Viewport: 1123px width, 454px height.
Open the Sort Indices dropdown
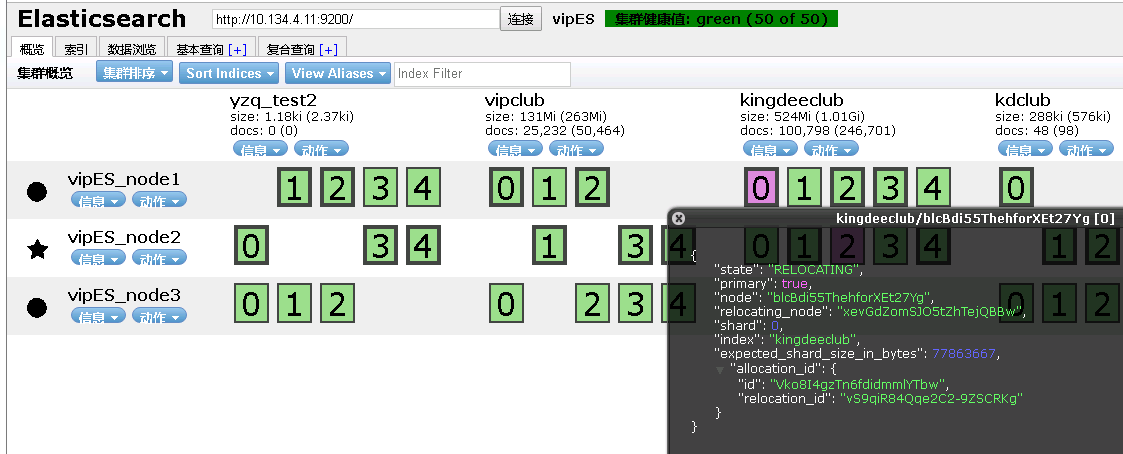229,73
